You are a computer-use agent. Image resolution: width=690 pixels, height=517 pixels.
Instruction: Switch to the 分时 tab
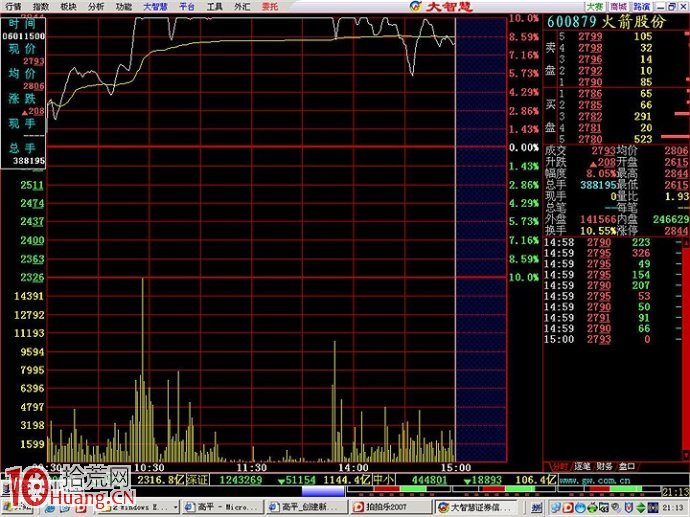tap(558, 466)
